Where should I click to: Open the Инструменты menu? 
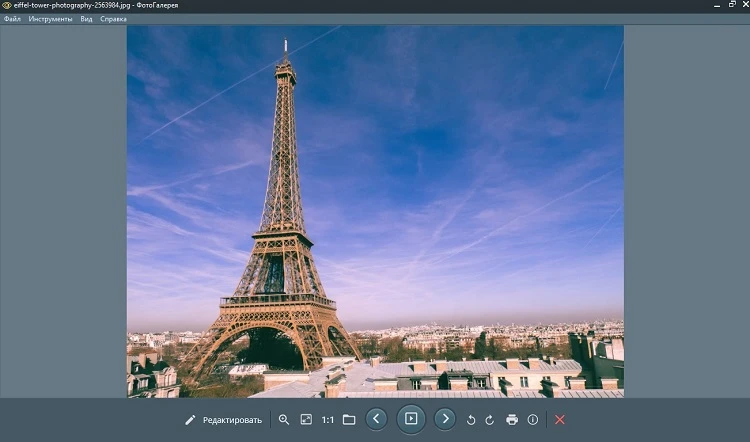[x=50, y=19]
